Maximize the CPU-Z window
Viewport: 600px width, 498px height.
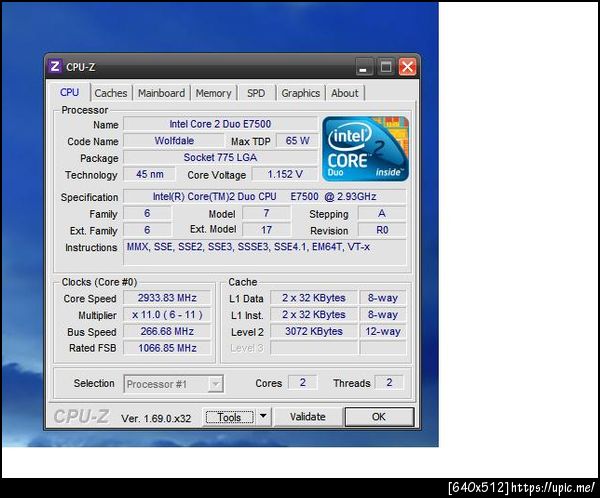[386, 67]
